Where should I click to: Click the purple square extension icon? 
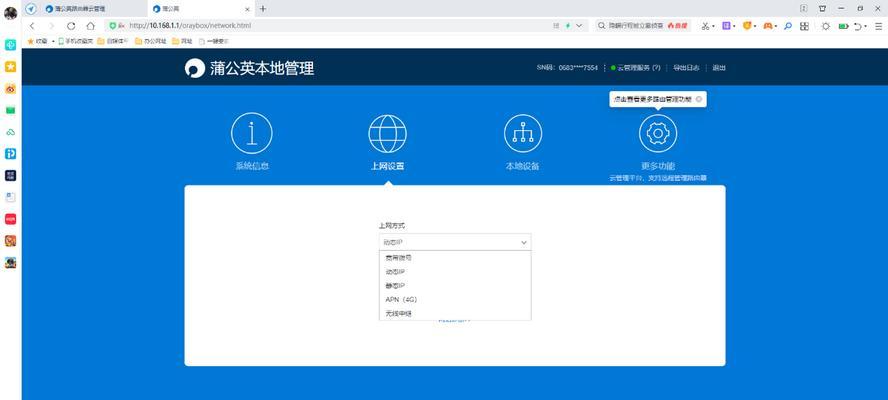coord(726,26)
